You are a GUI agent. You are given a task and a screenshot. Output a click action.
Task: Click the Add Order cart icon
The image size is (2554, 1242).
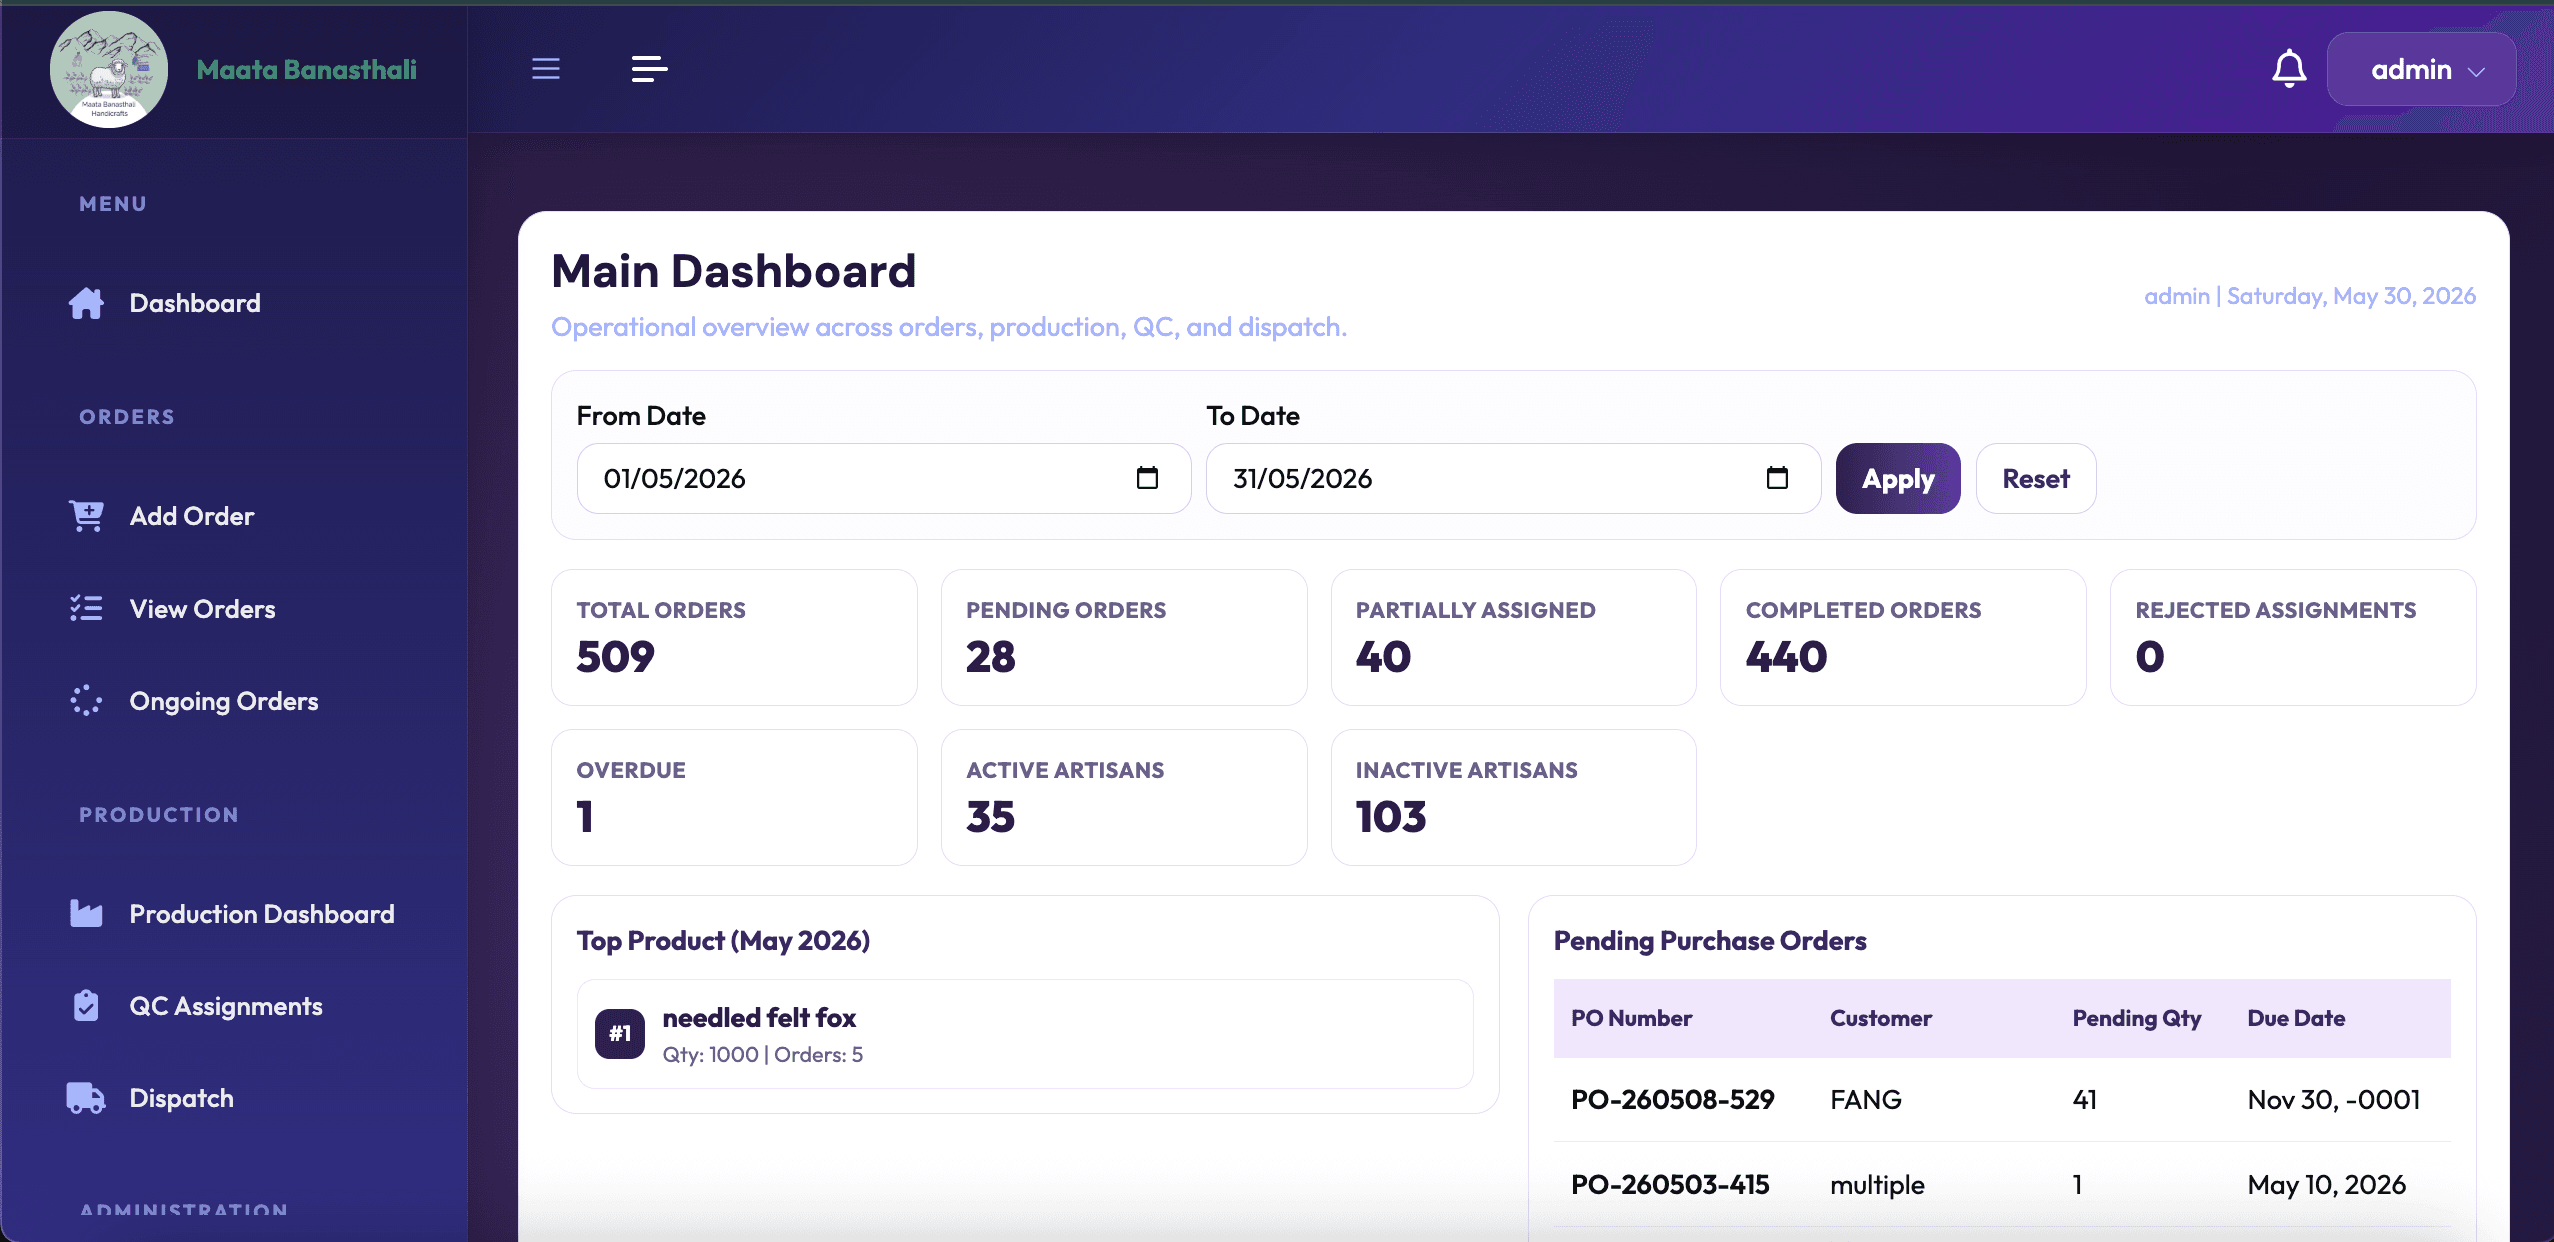point(86,516)
